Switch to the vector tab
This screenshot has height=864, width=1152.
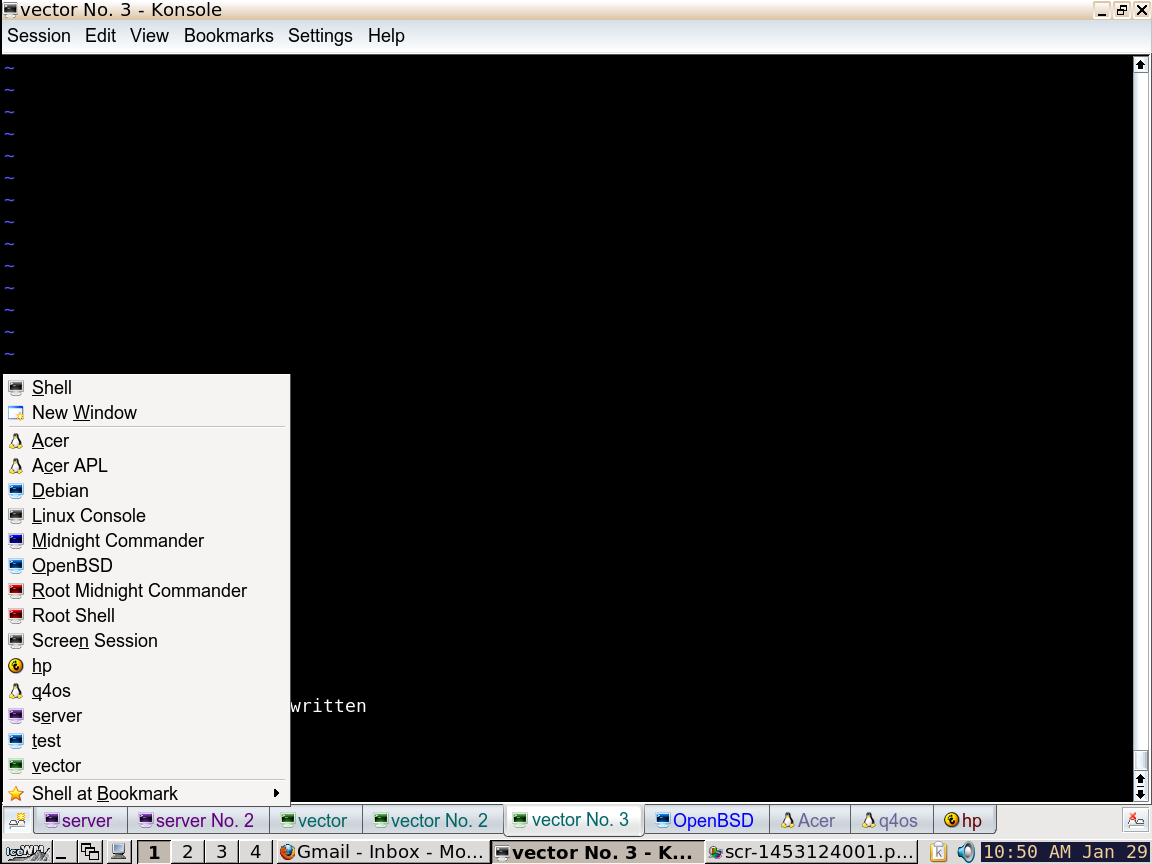coord(314,820)
